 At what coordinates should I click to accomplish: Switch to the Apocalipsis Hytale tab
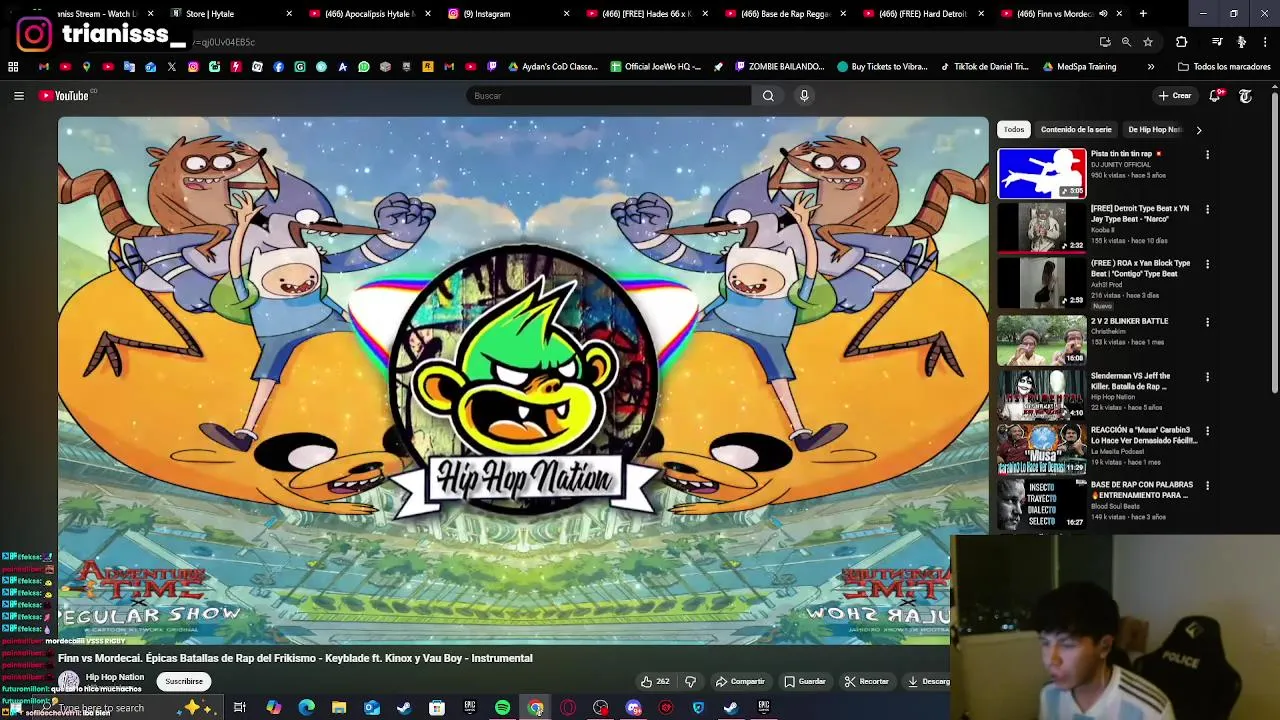(370, 14)
